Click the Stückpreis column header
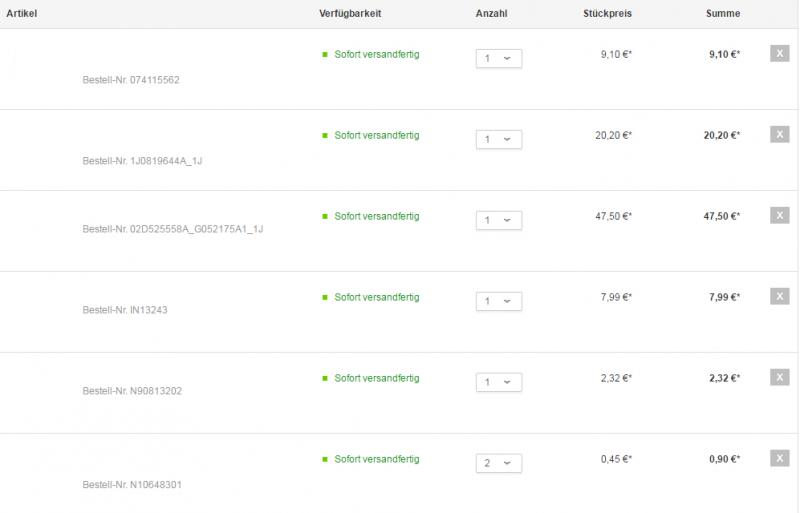Viewport: 800px width, 513px height. click(607, 14)
